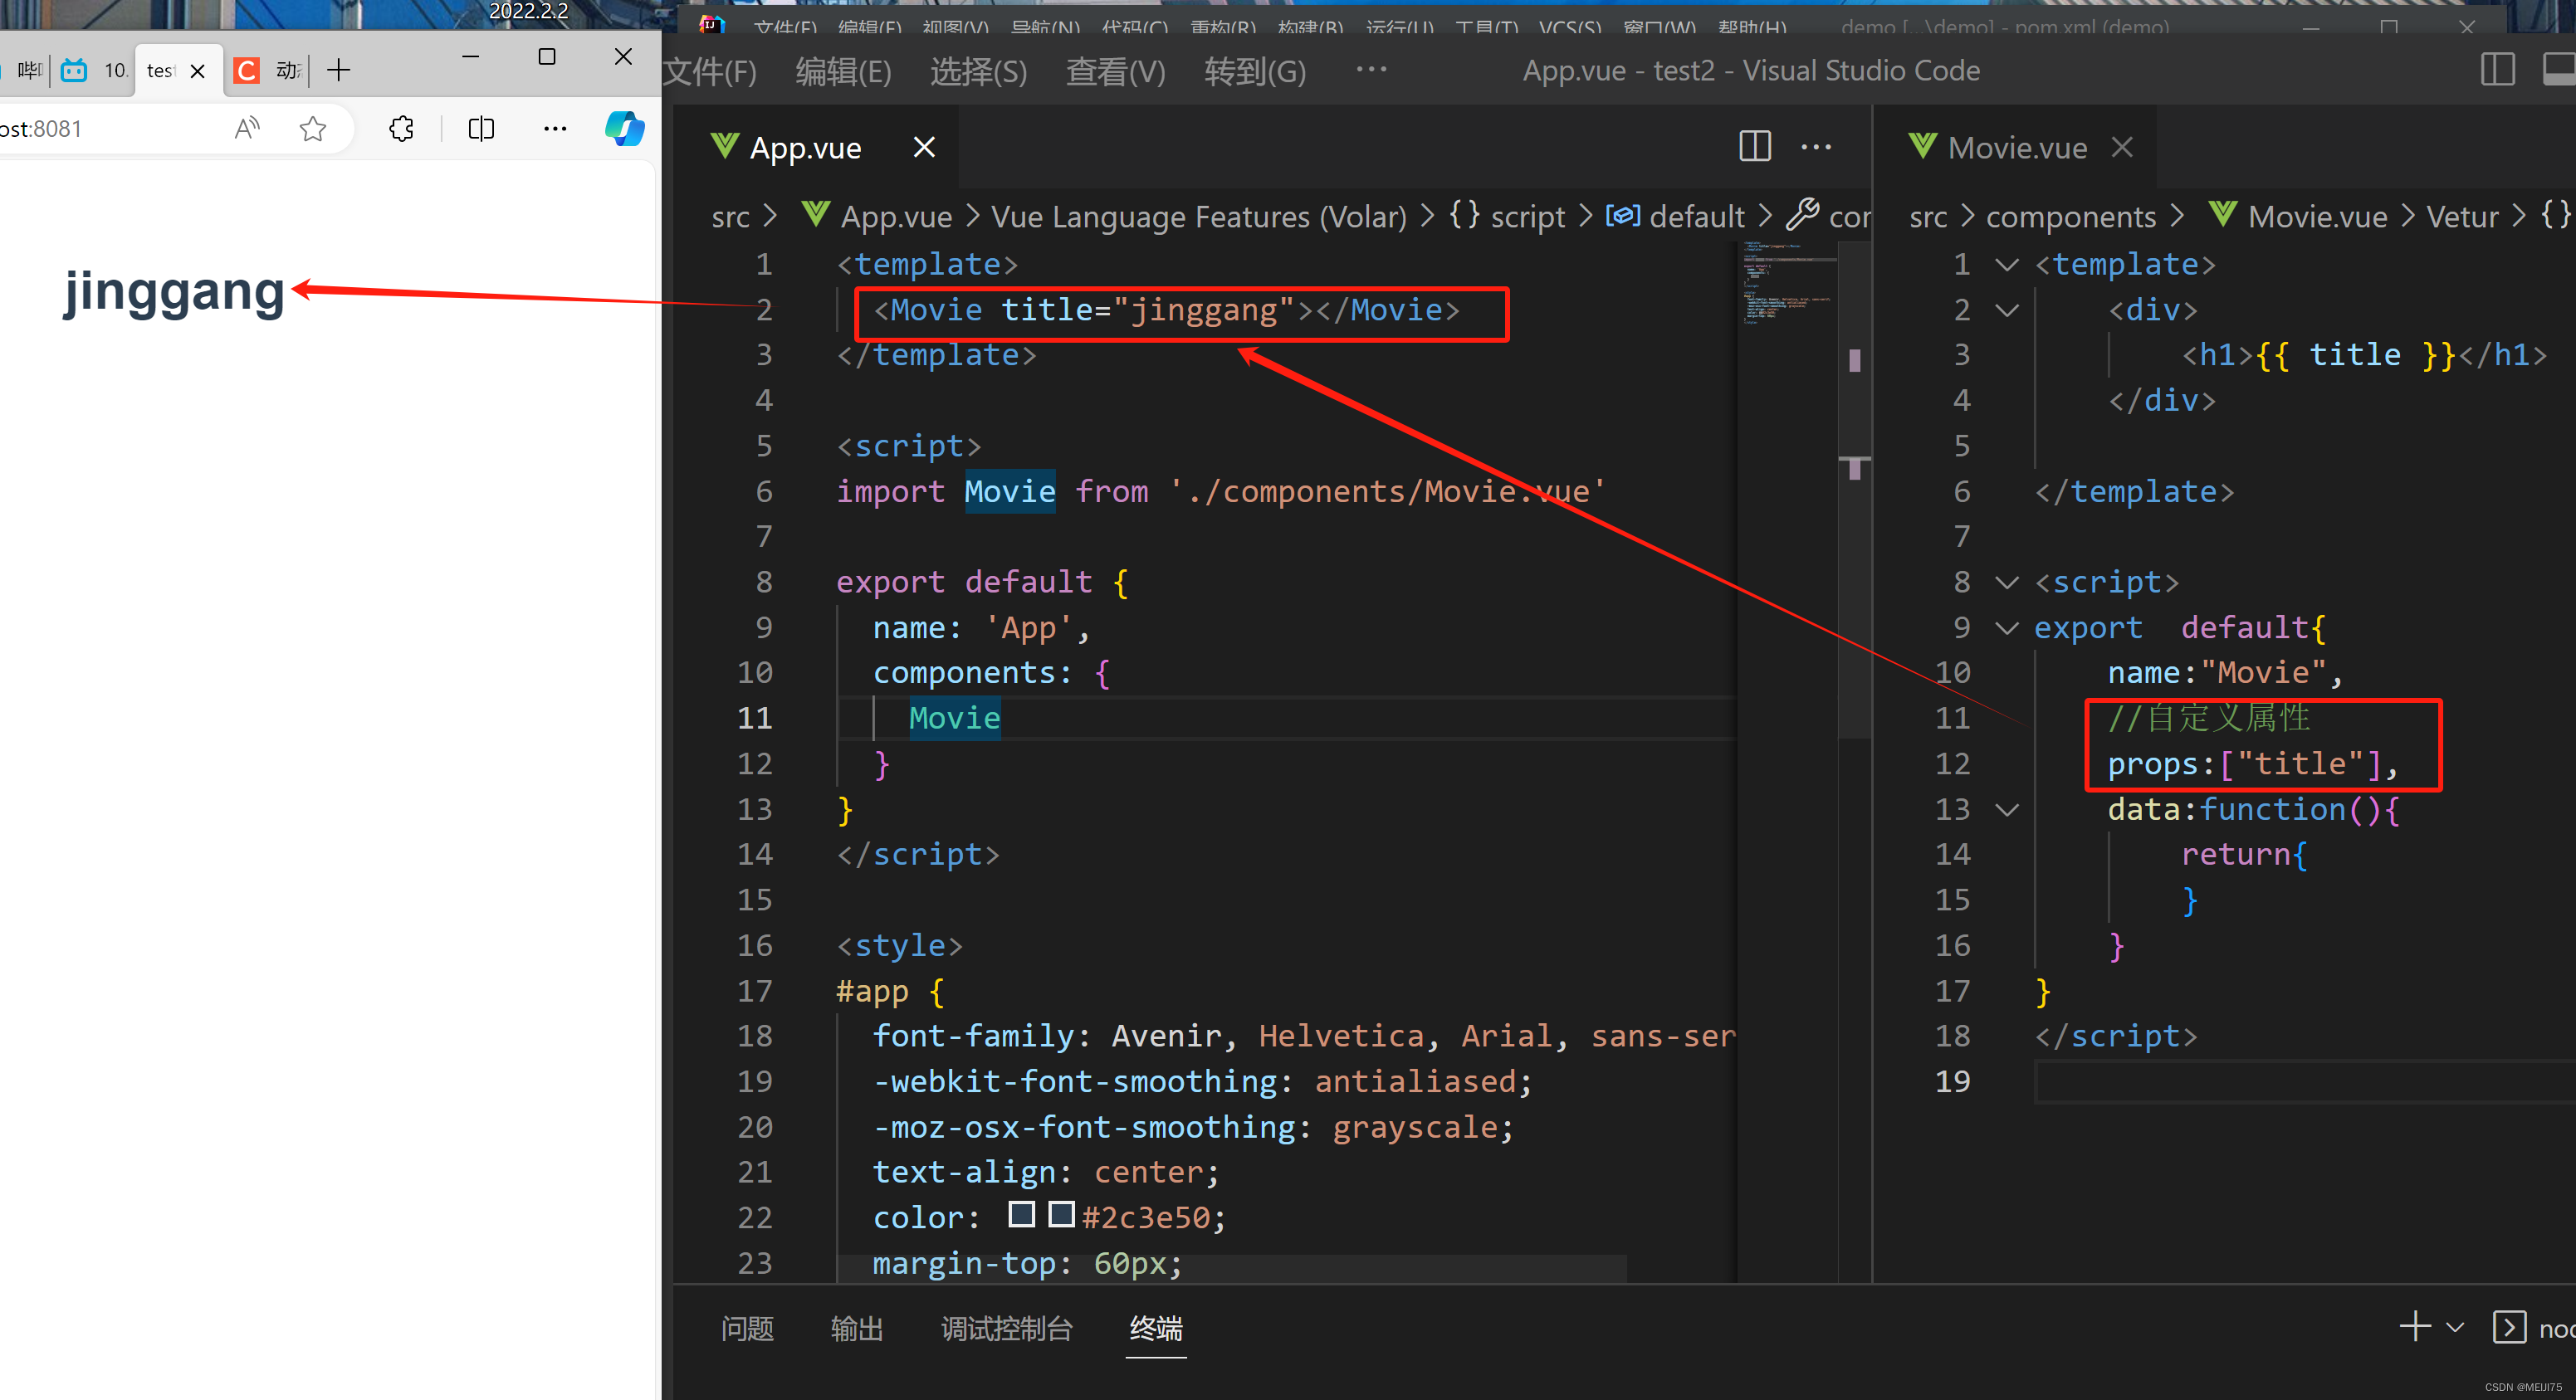Click the Movie title="jinggang" code line
2576x1400 pixels.
click(1166, 310)
